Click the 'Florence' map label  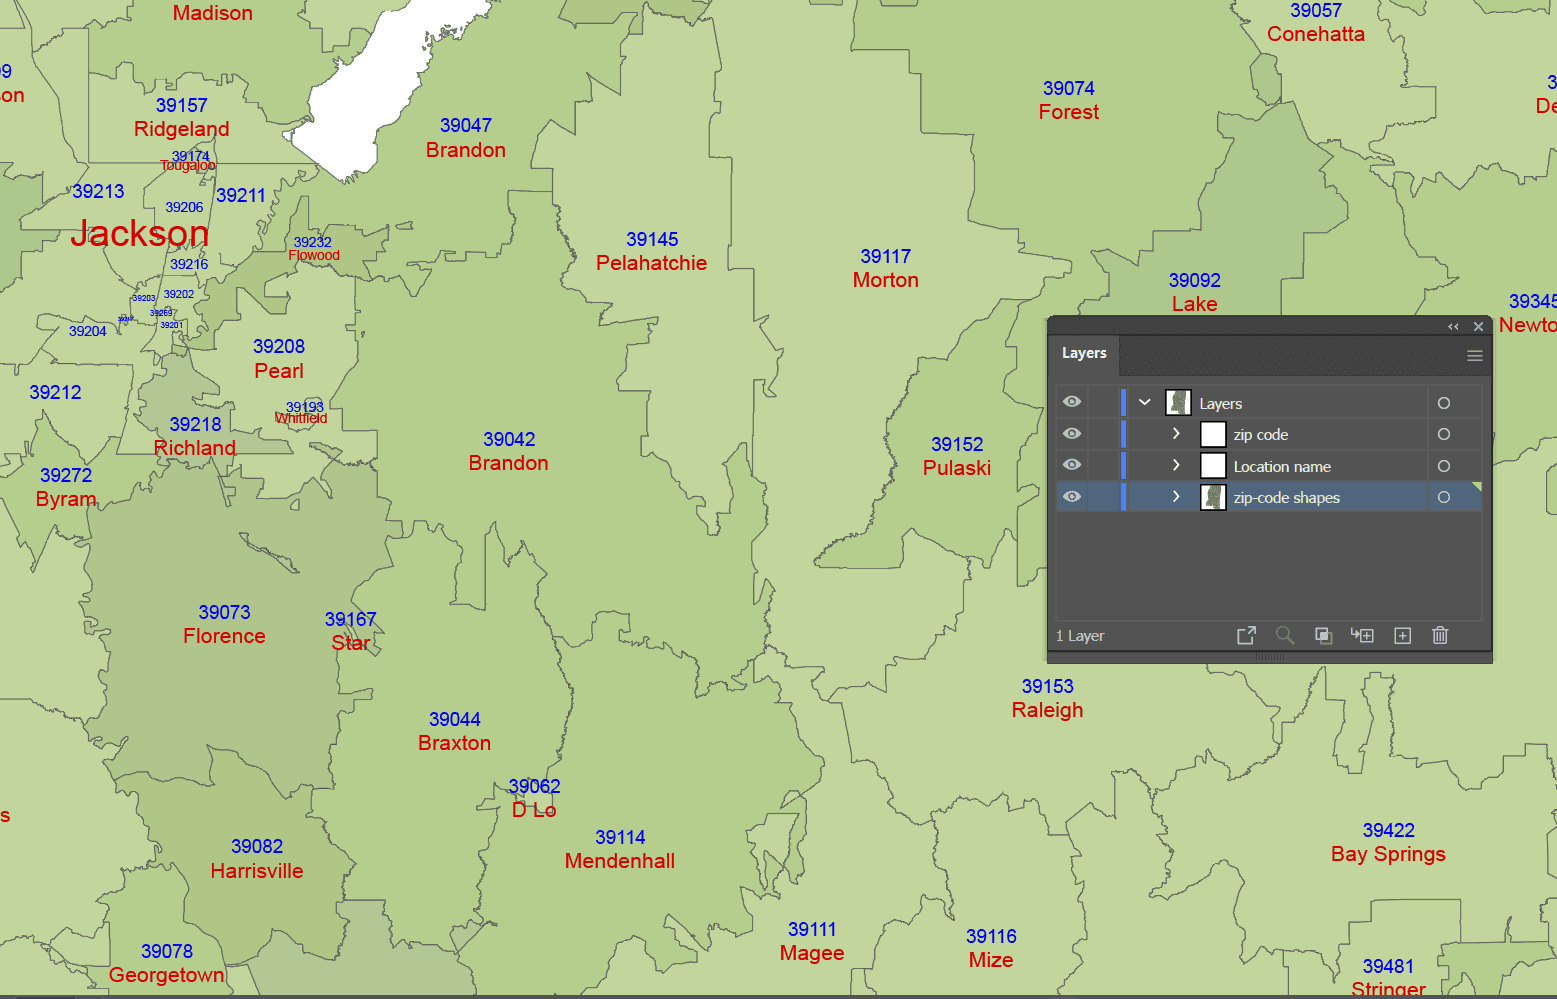click(225, 636)
